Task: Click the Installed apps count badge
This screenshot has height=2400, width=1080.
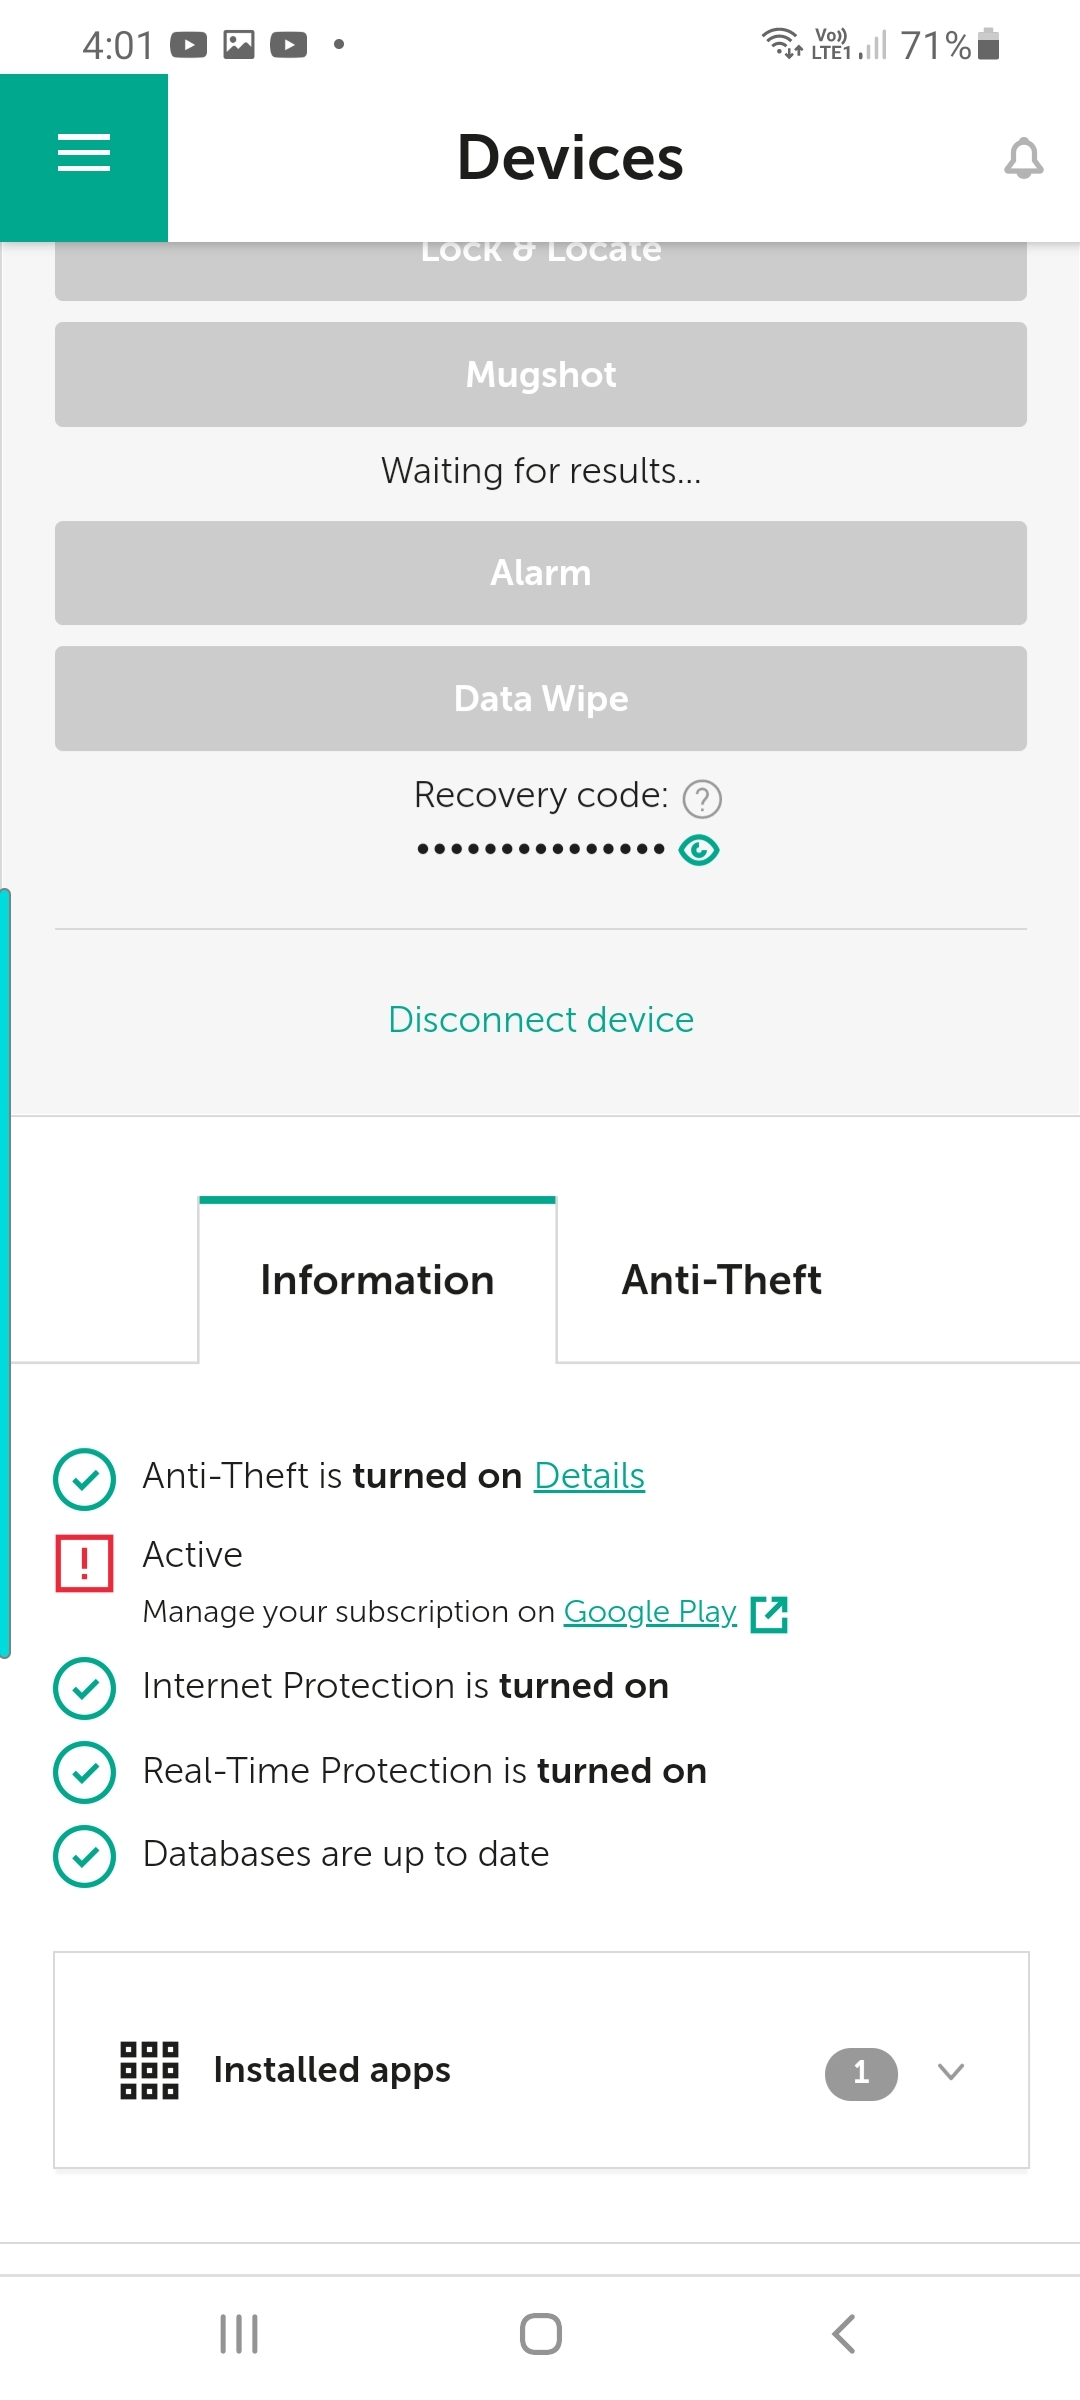Action: tap(861, 2073)
